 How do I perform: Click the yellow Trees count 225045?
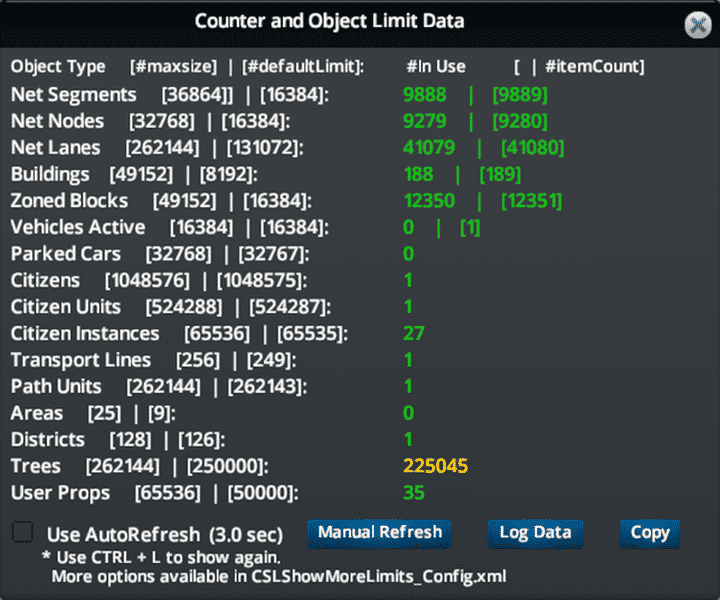pos(435,466)
